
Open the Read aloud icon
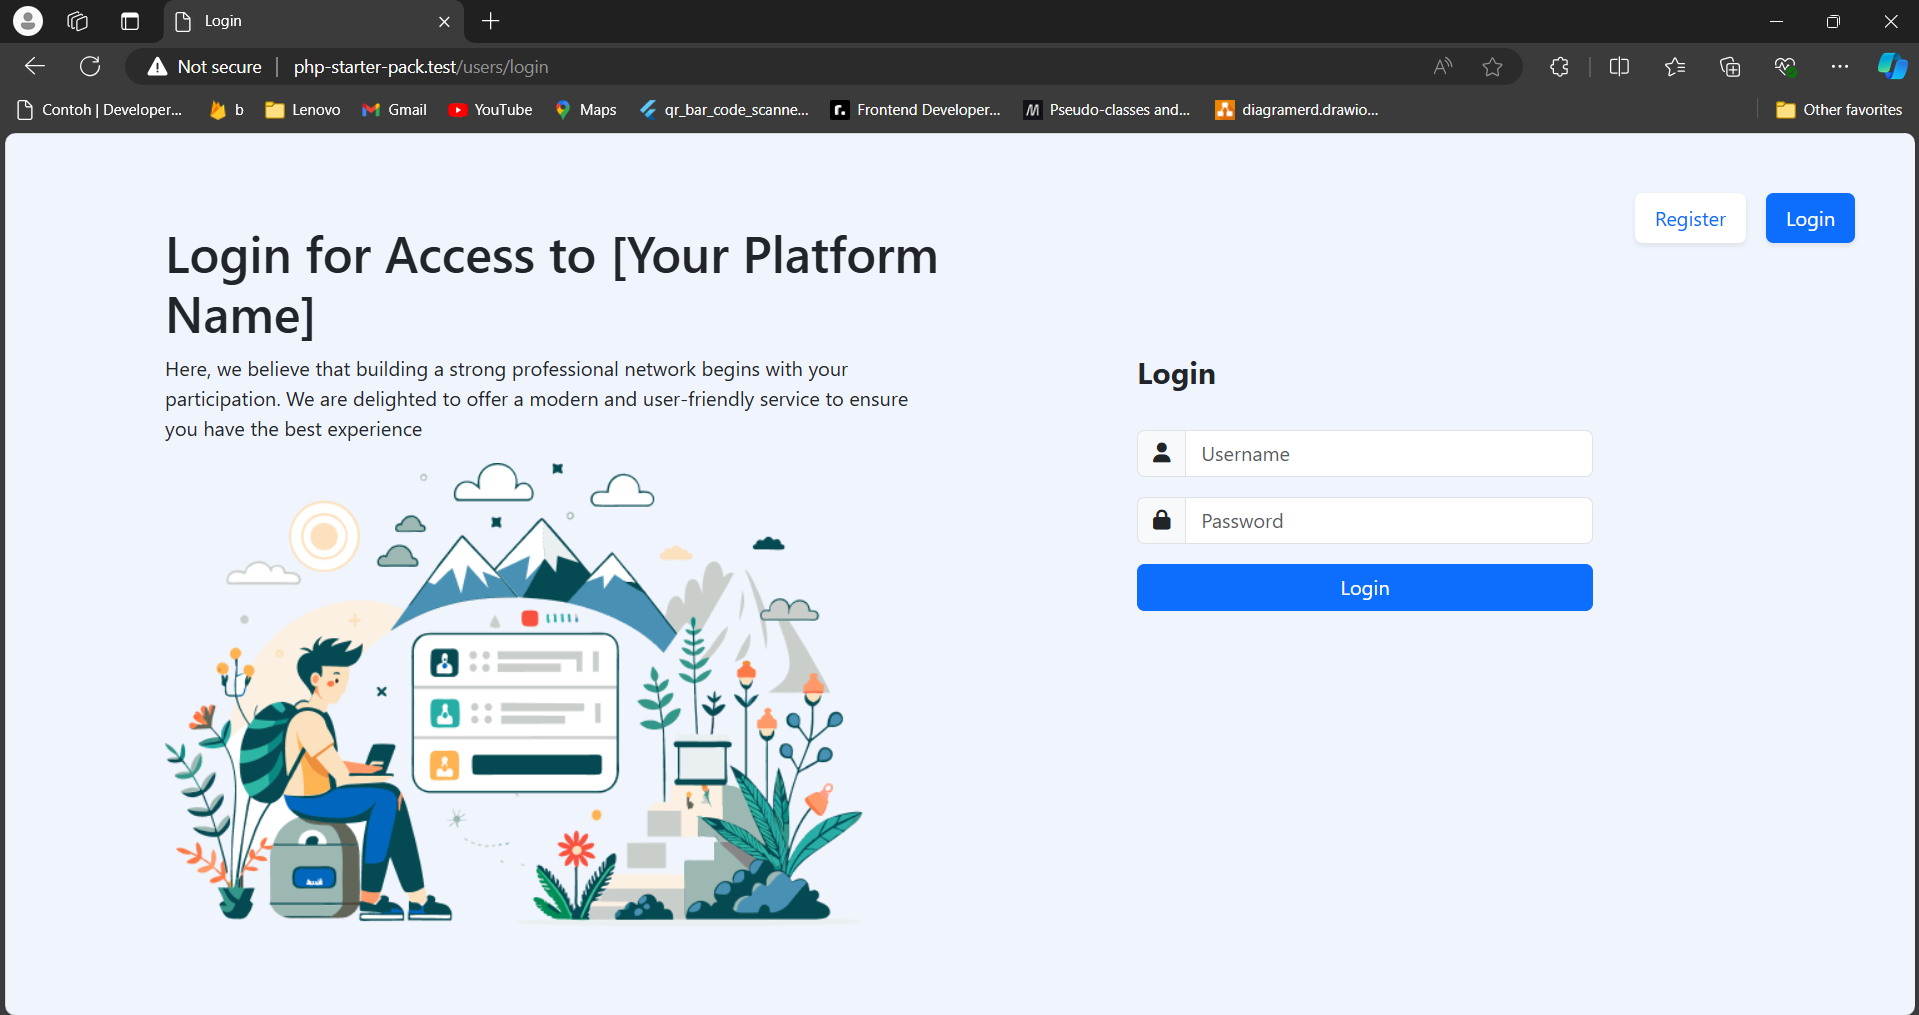[1442, 67]
